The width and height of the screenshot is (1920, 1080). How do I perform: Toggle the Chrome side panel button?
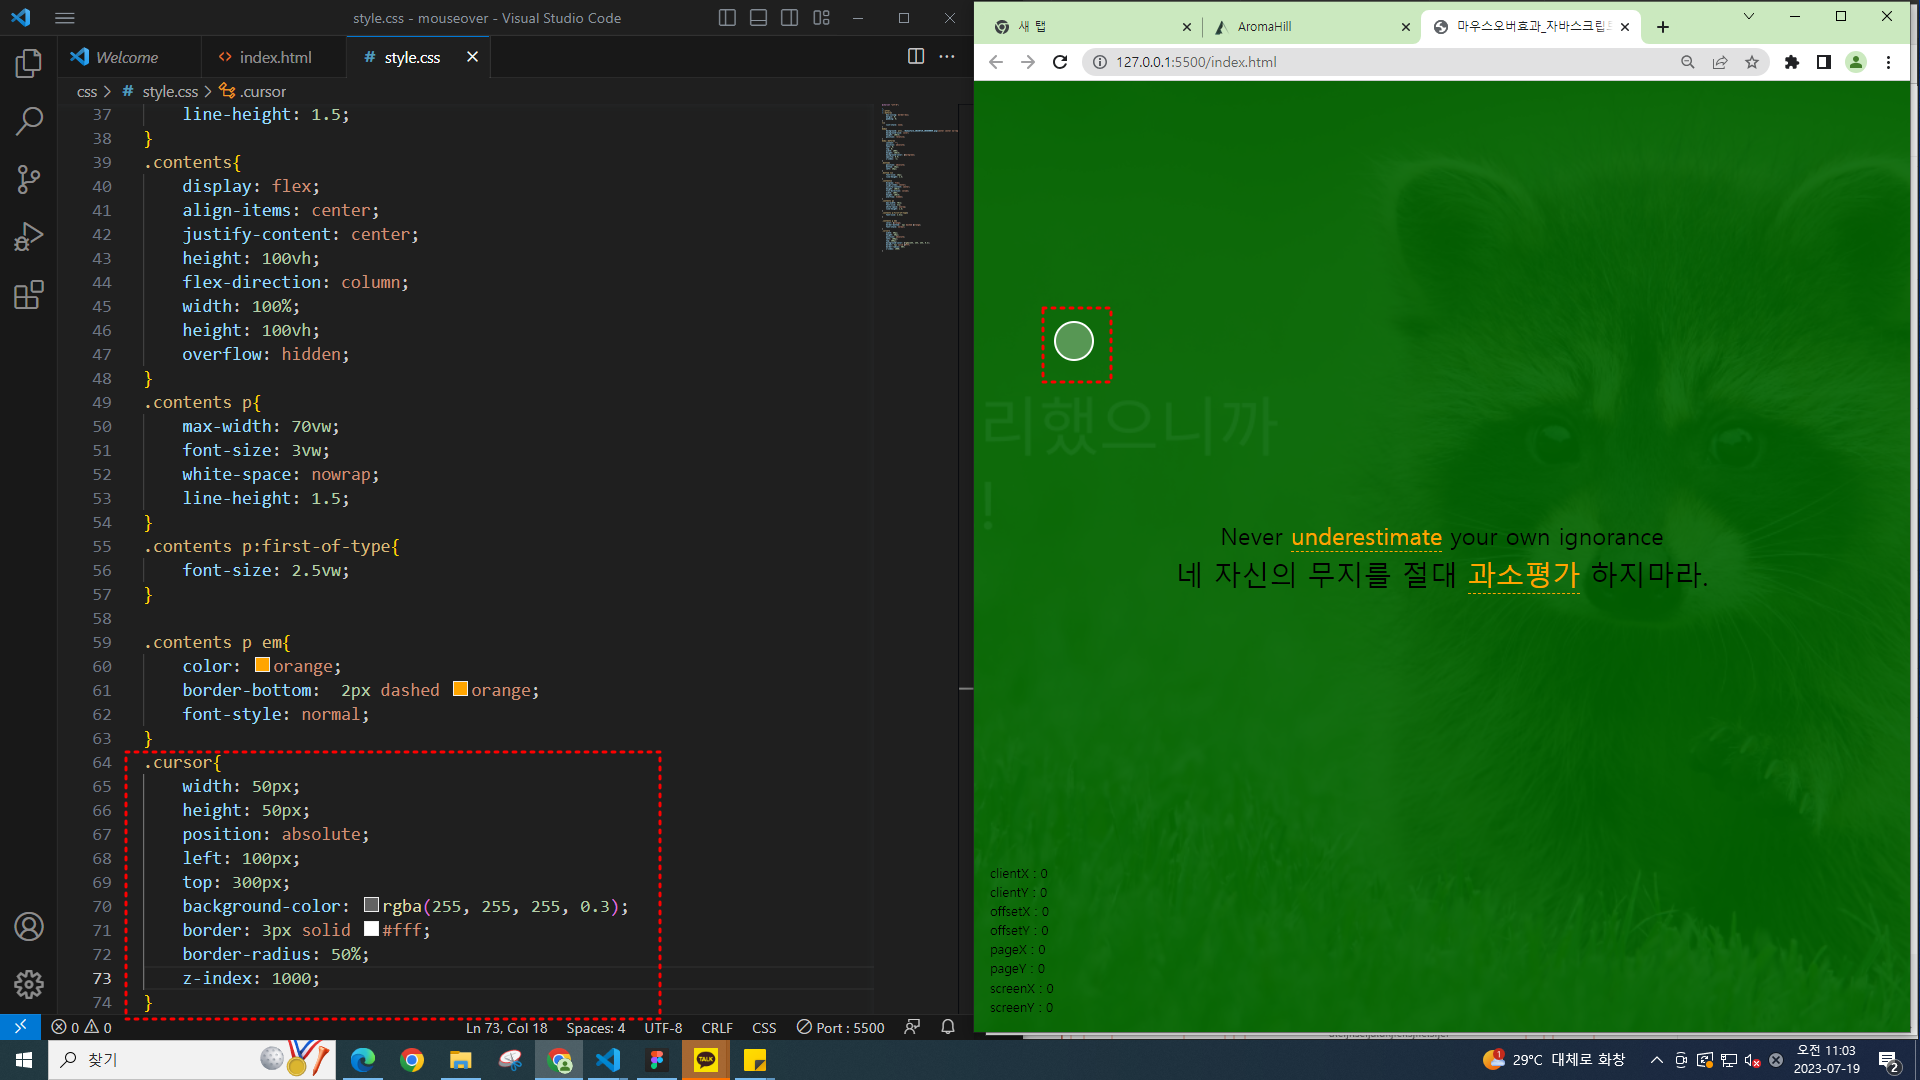coord(1823,62)
